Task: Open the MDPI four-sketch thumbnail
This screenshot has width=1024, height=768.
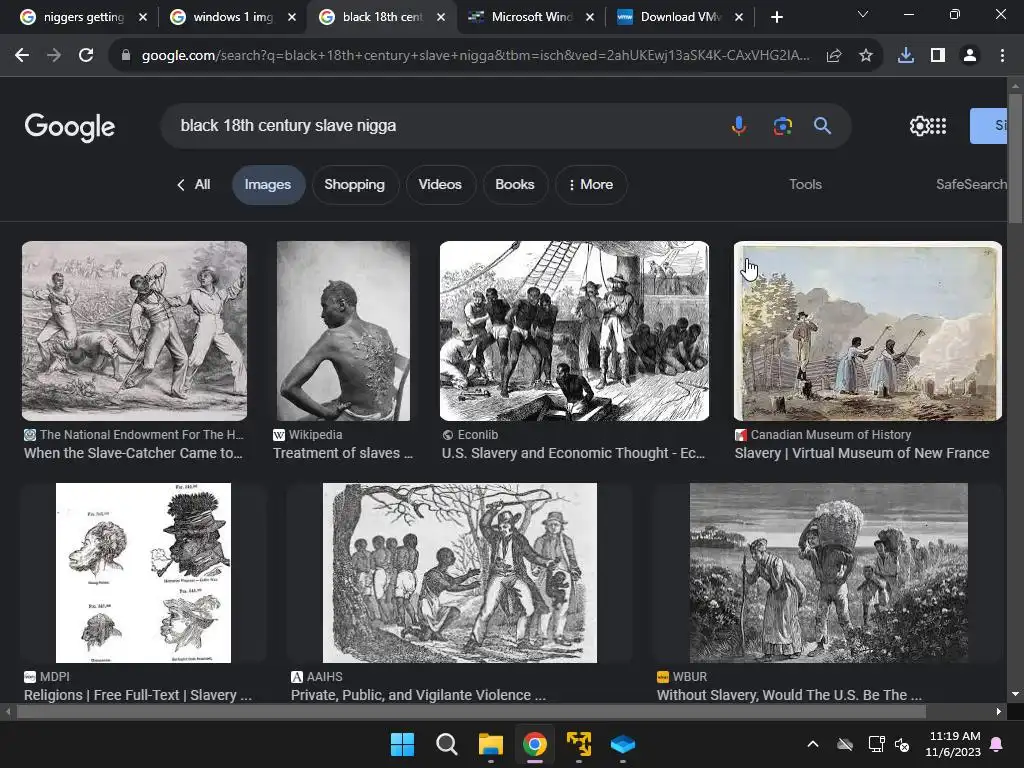Action: click(x=143, y=573)
